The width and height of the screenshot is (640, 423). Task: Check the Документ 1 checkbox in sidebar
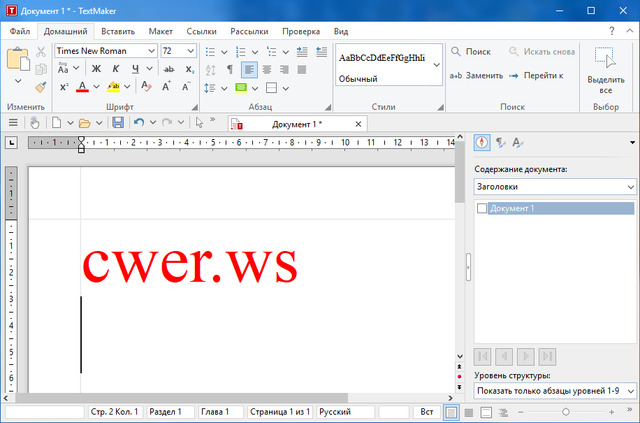[x=482, y=208]
